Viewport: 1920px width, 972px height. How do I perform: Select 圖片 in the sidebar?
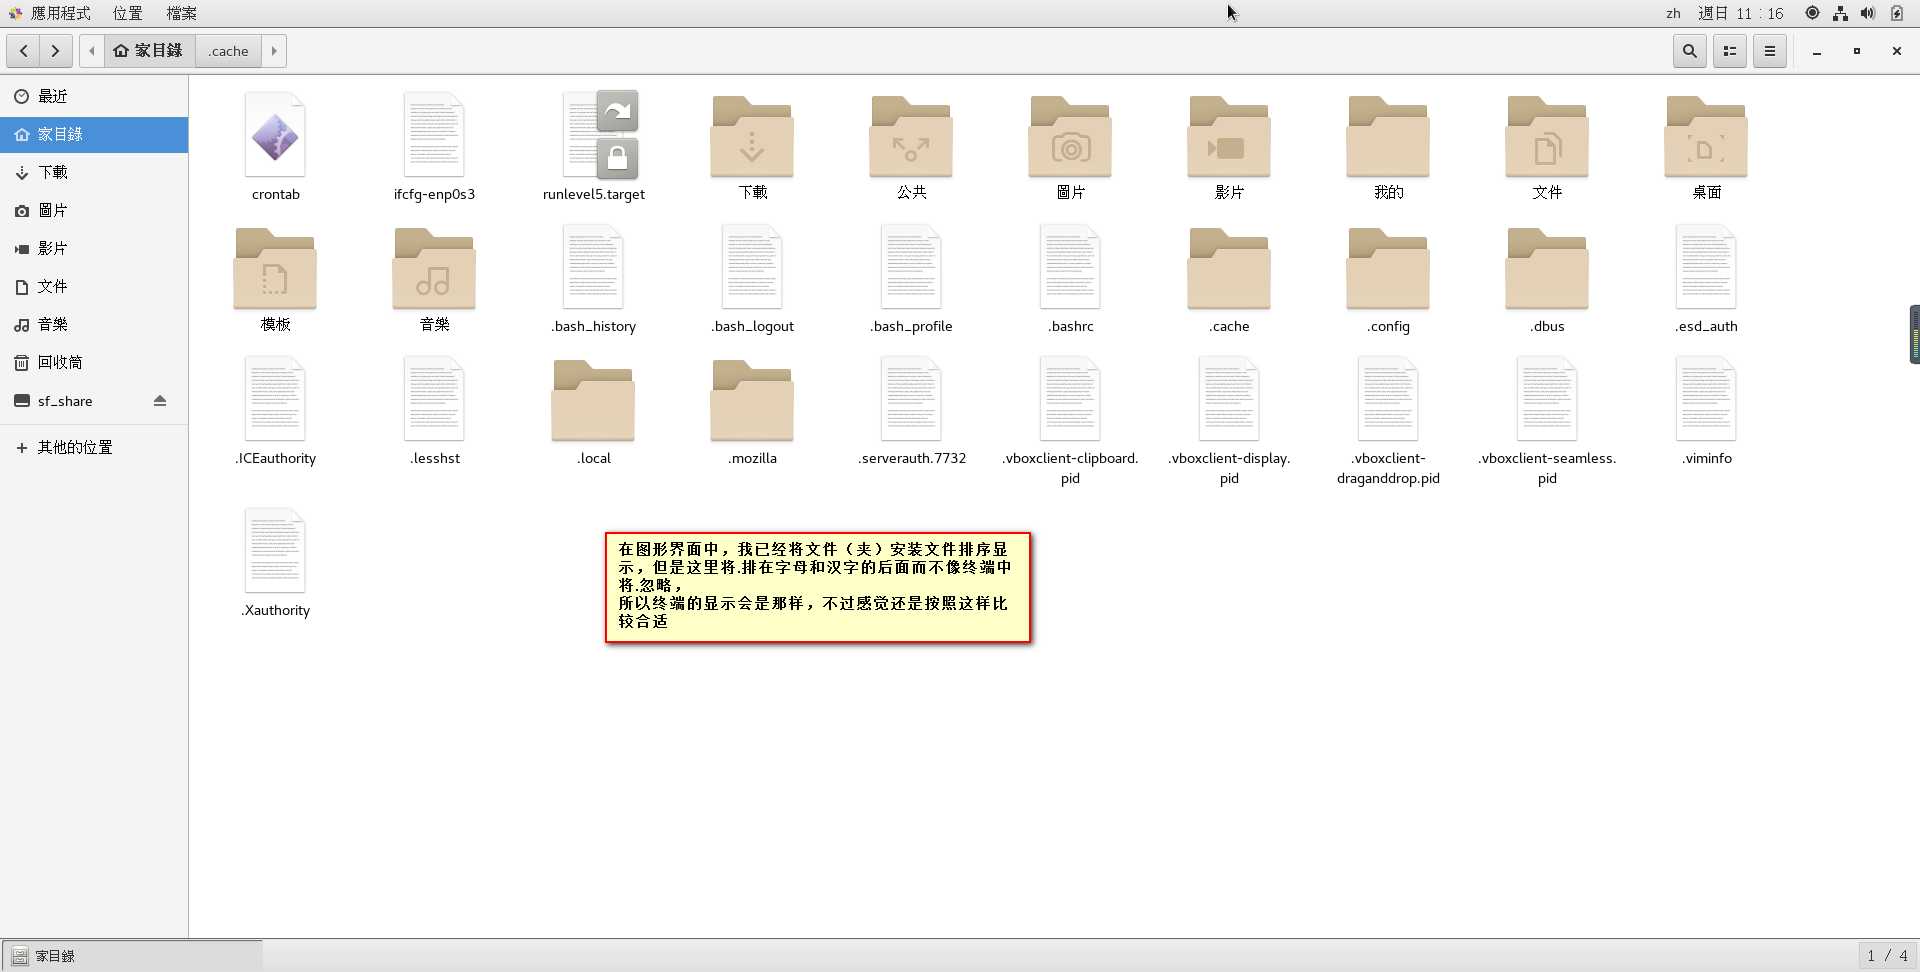(94, 210)
